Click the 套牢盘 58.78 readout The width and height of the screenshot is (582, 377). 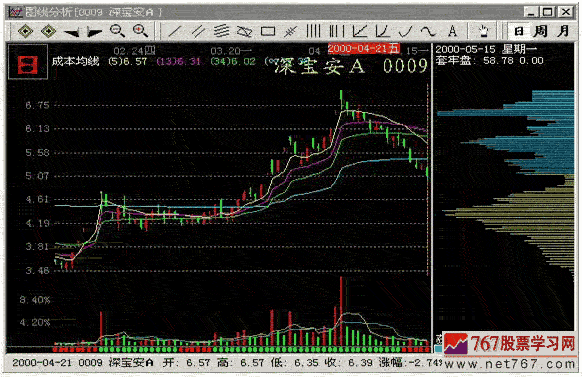[x=489, y=60]
